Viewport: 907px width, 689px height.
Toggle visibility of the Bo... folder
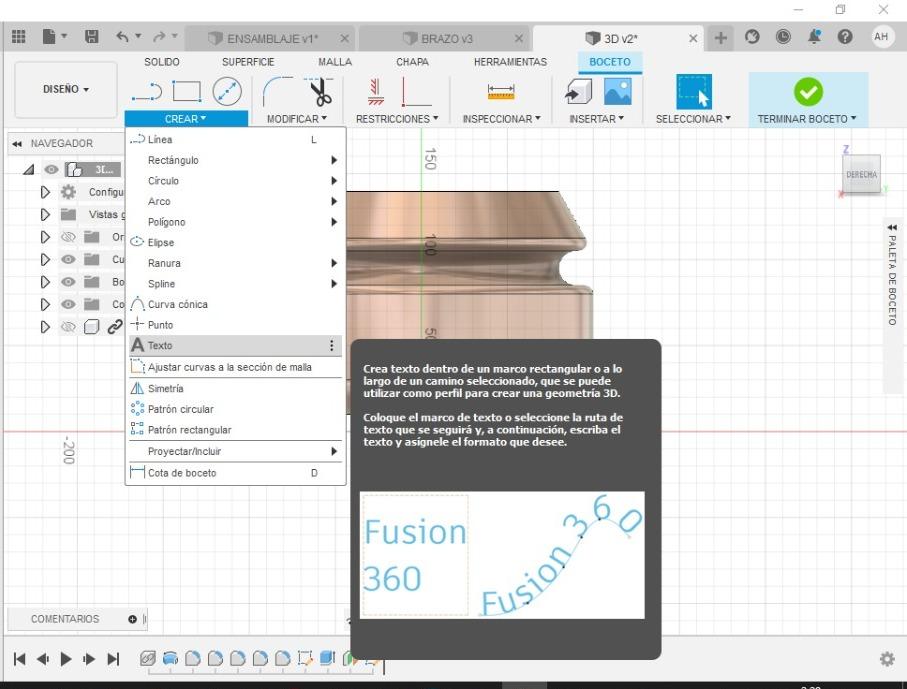68,282
